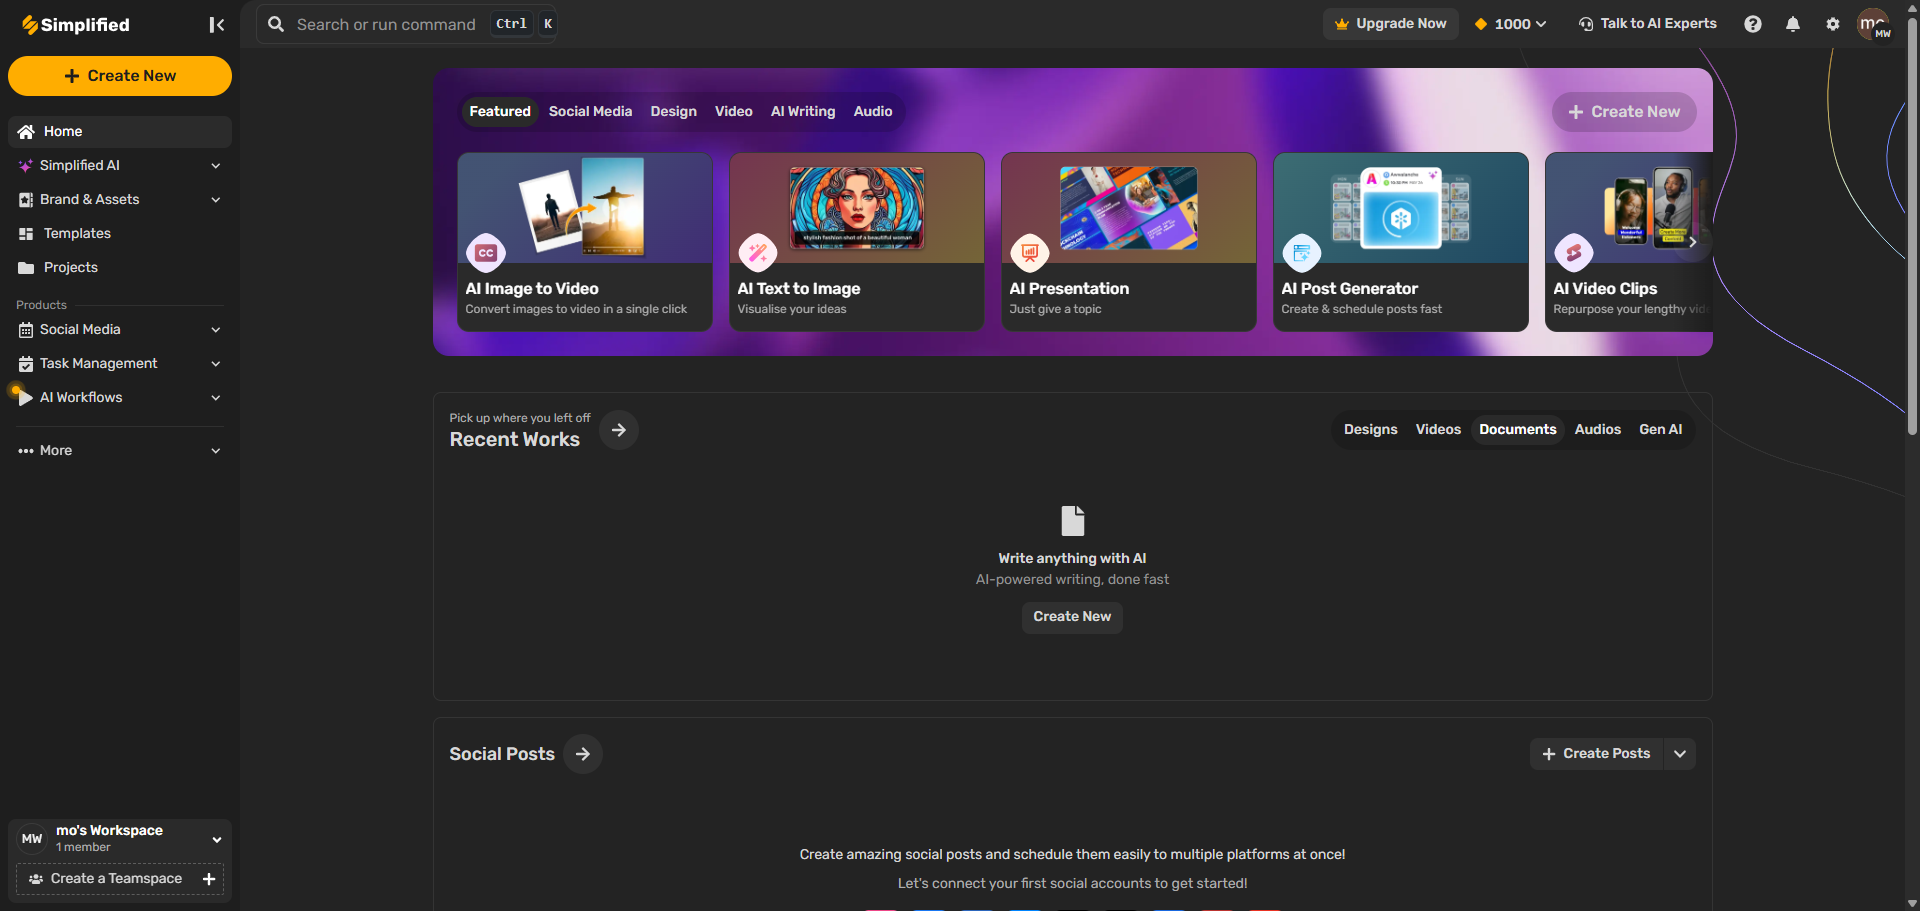This screenshot has height=911, width=1920.
Task: Open the 1000 credits dropdown
Action: (x=1511, y=24)
